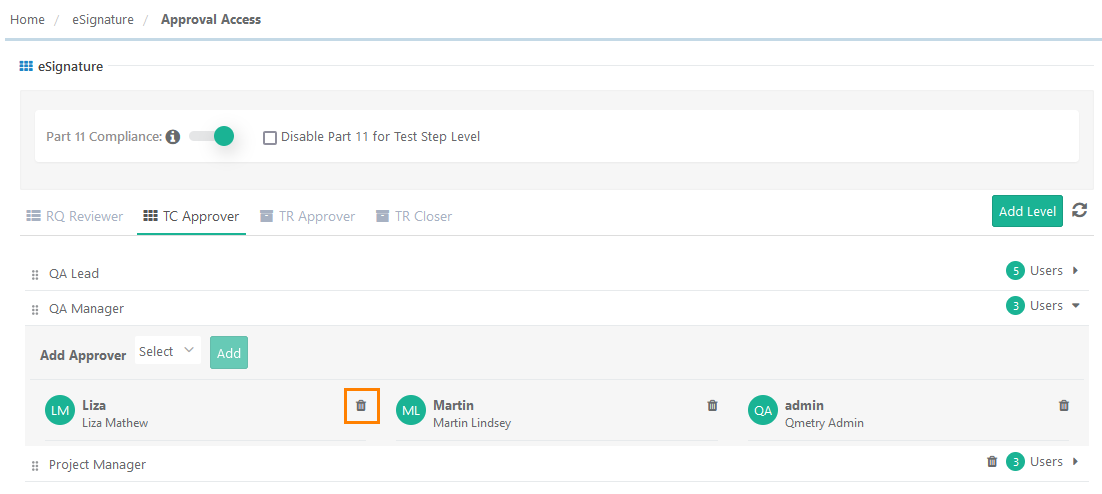Check Disable Part 11 for Test Step Level

(x=270, y=138)
